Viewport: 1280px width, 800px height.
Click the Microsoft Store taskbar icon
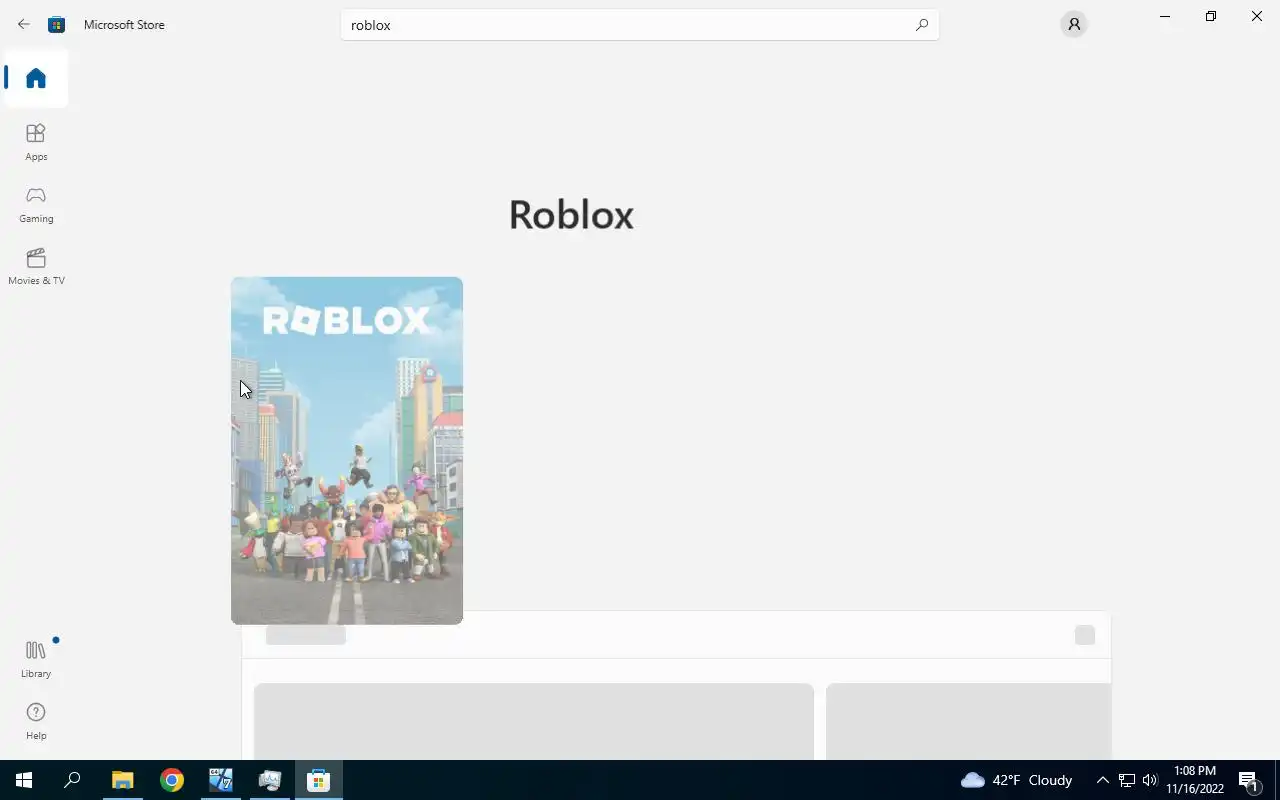(319, 780)
